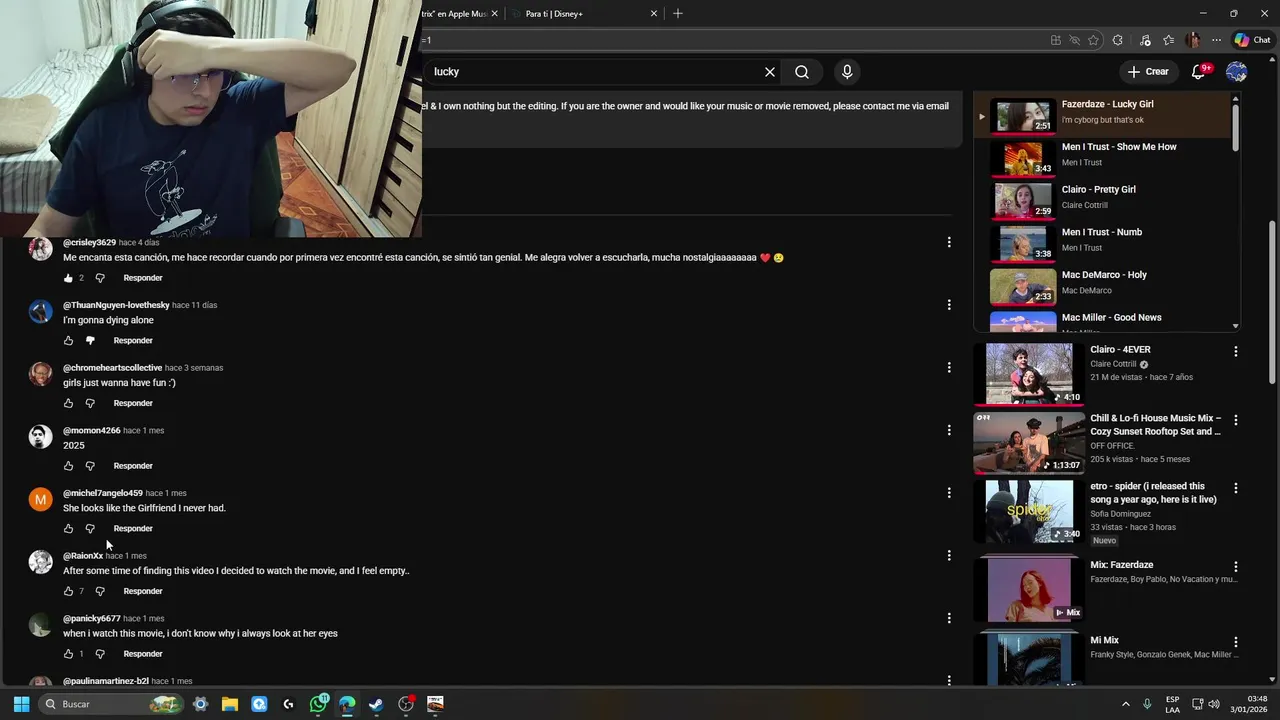
Task: Open more options for etro - spider video
Action: pos(1236,488)
